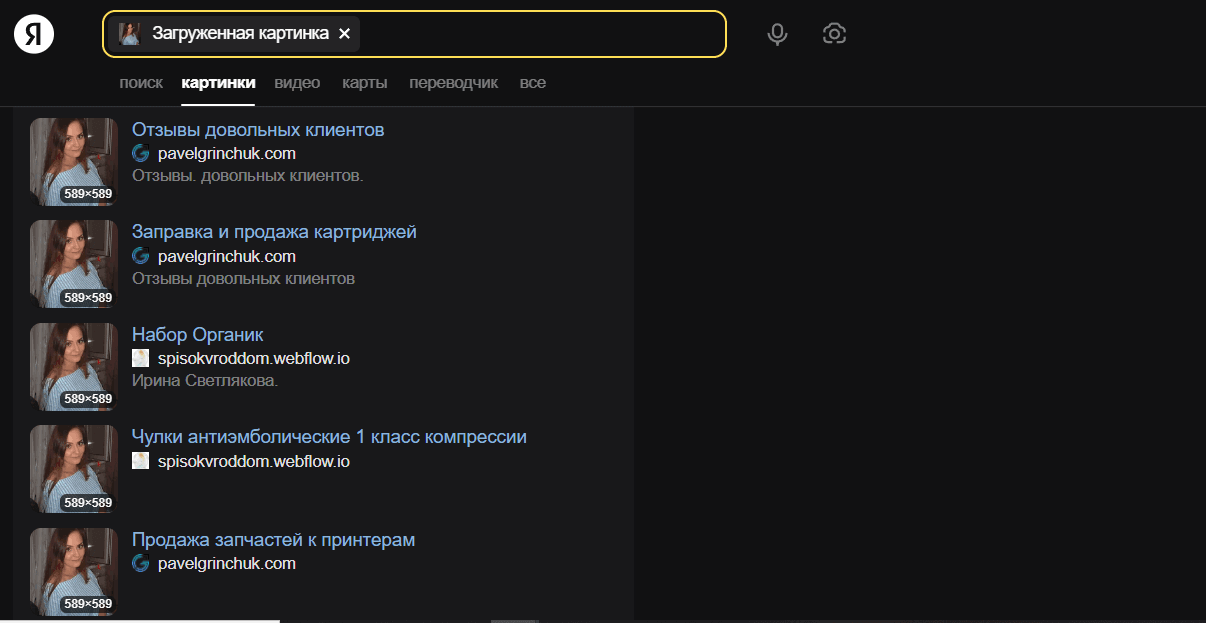The width and height of the screenshot is (1206, 623).
Task: Open the 'Отзывы довольных клиентов' link
Action: coord(259,129)
